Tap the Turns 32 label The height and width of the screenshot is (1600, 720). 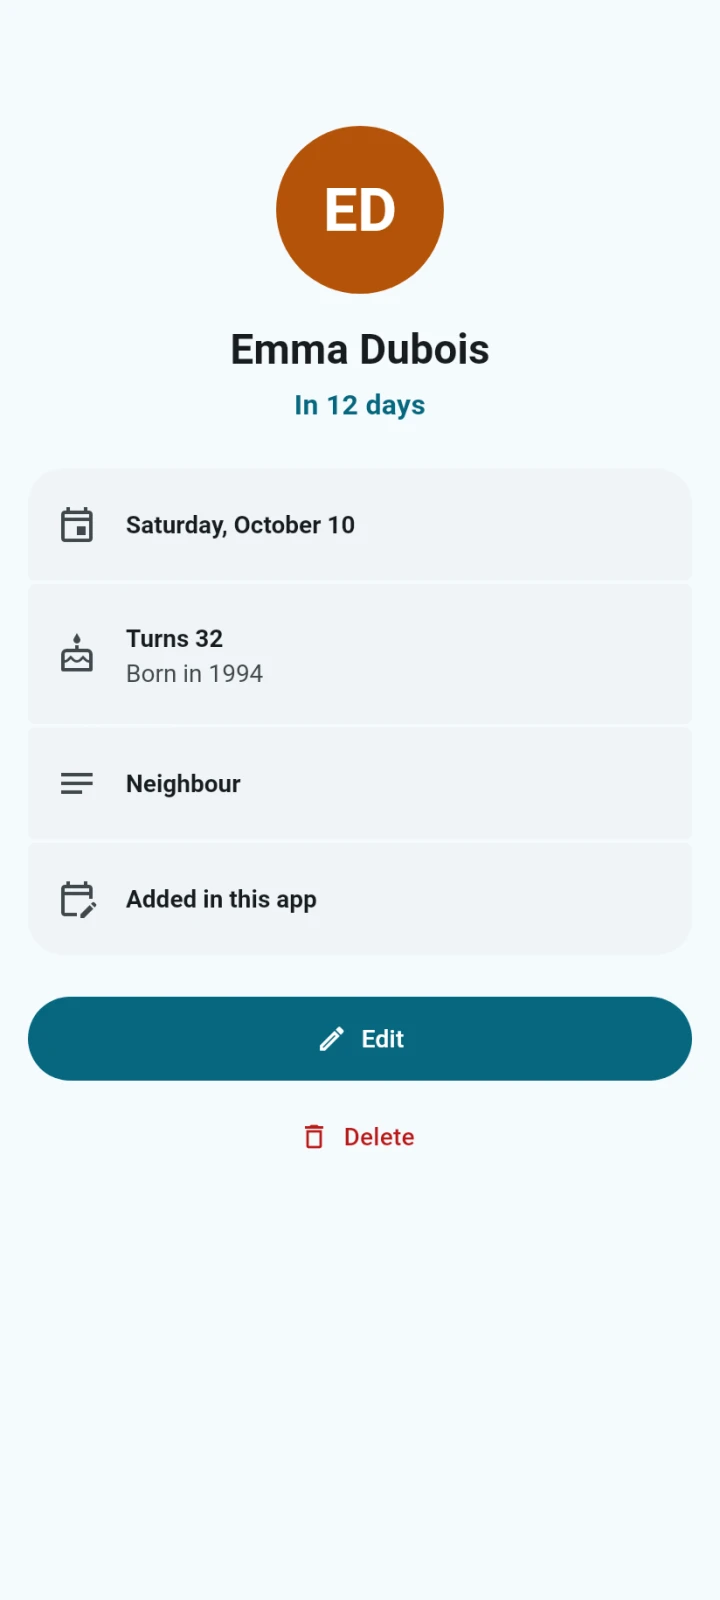[174, 638]
